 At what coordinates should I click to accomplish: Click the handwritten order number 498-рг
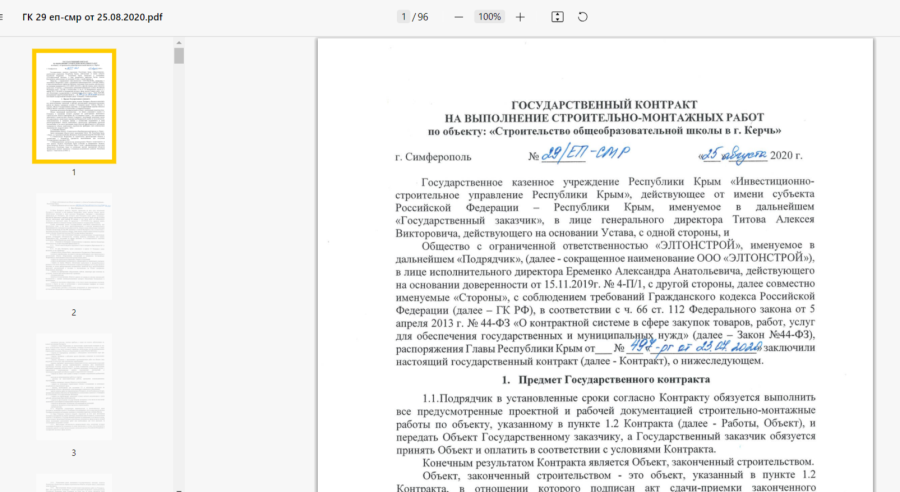click(650, 346)
